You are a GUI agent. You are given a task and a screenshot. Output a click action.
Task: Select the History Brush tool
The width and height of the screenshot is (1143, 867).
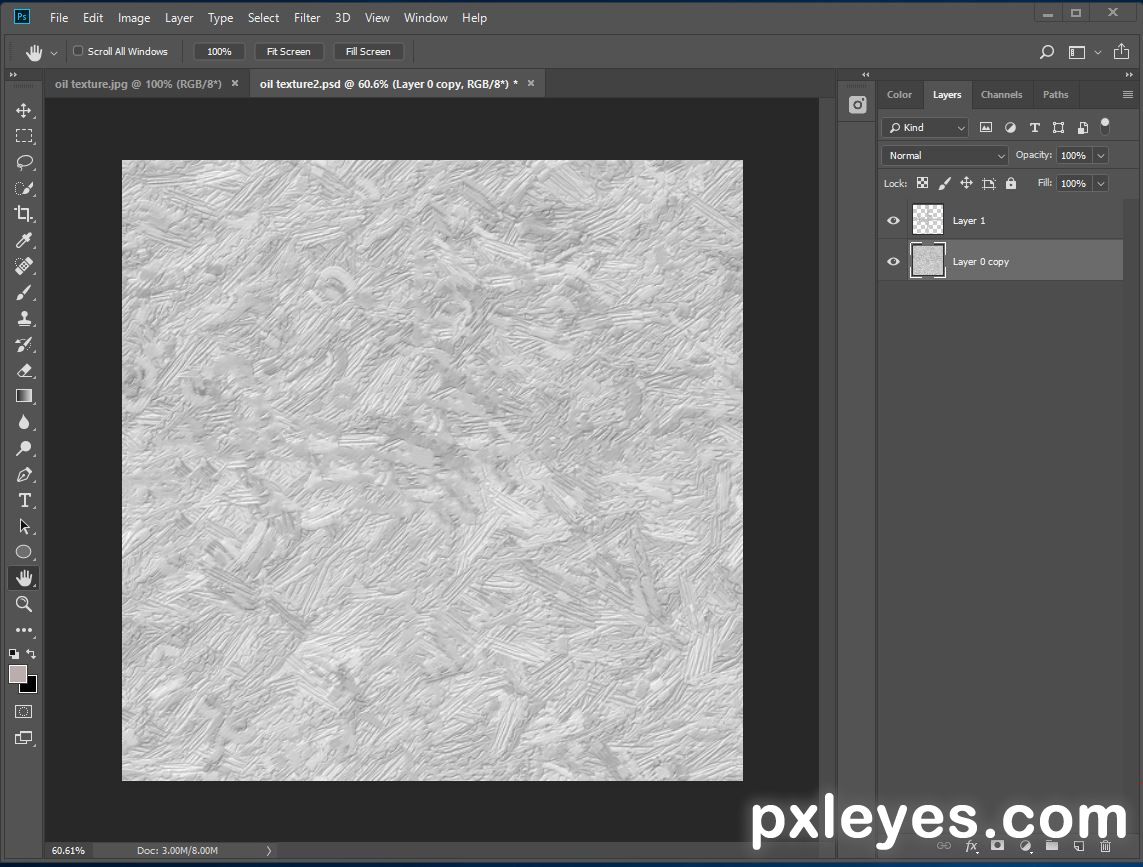click(24, 344)
